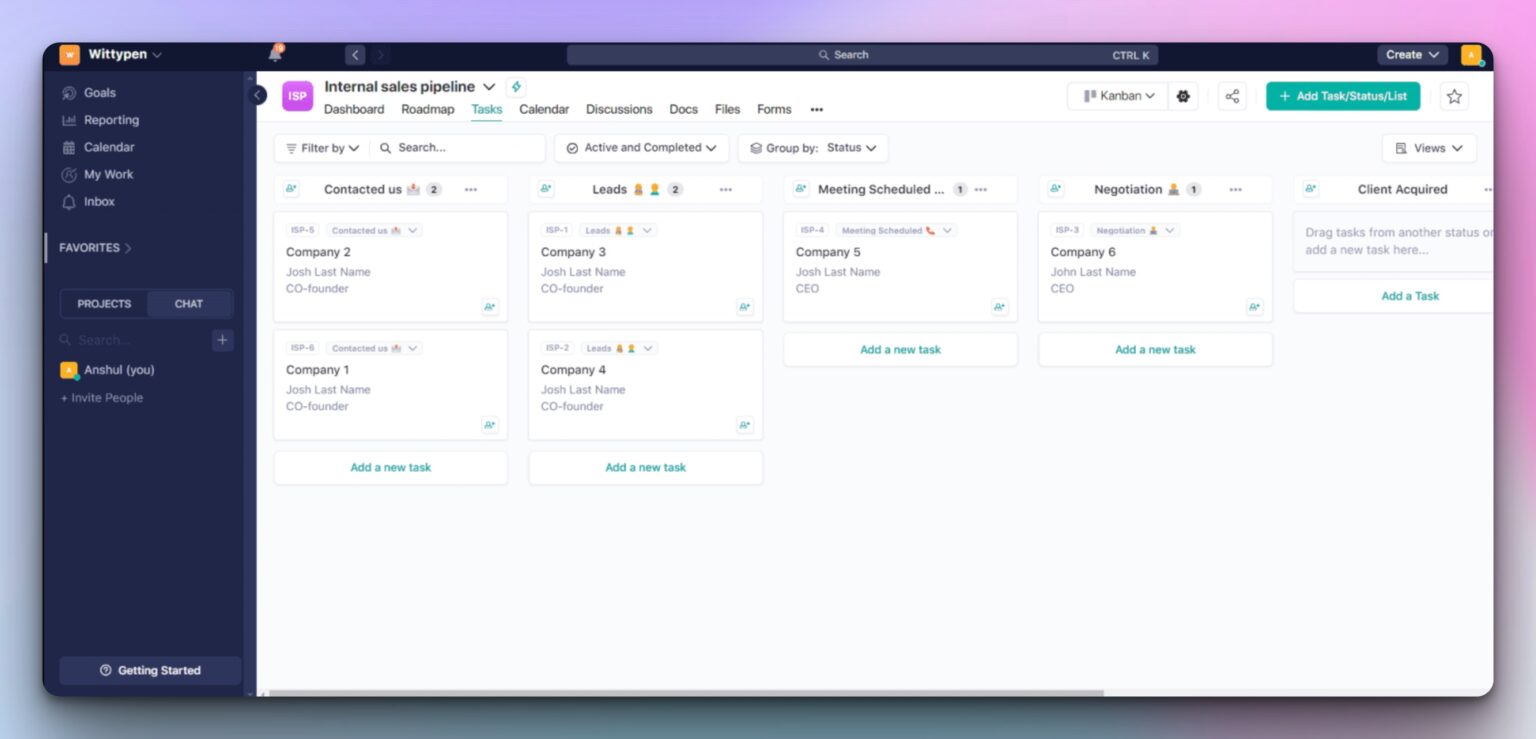1536x739 pixels.
Task: Expand Group by Status dropdown
Action: click(813, 148)
